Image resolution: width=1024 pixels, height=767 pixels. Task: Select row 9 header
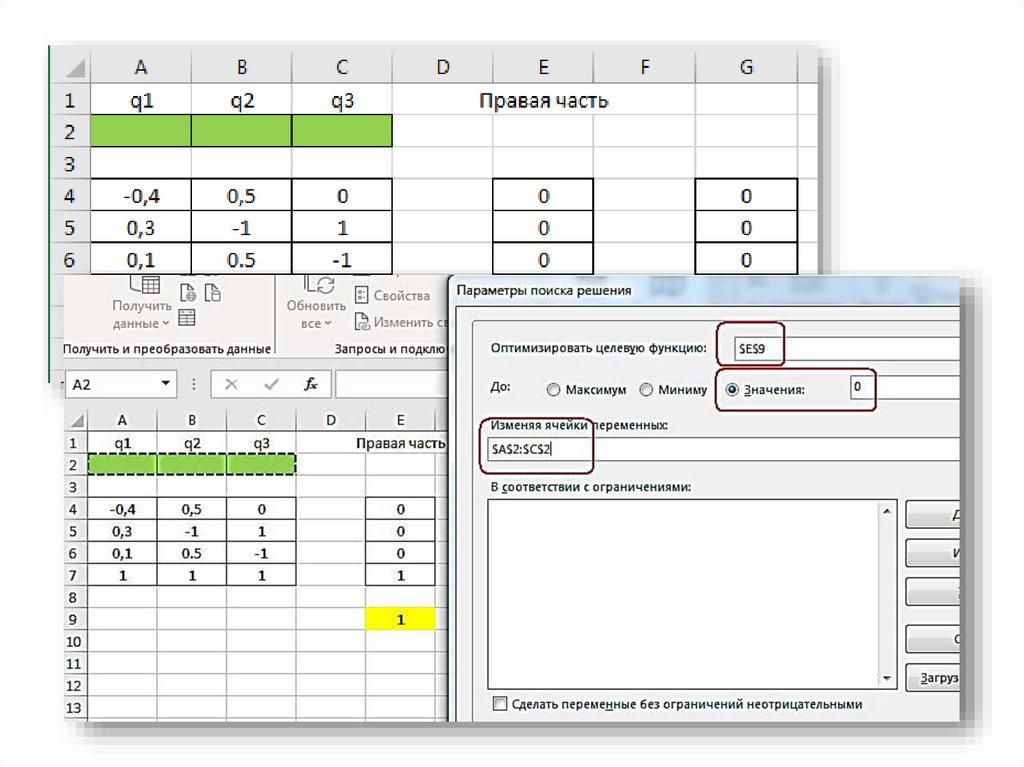74,619
